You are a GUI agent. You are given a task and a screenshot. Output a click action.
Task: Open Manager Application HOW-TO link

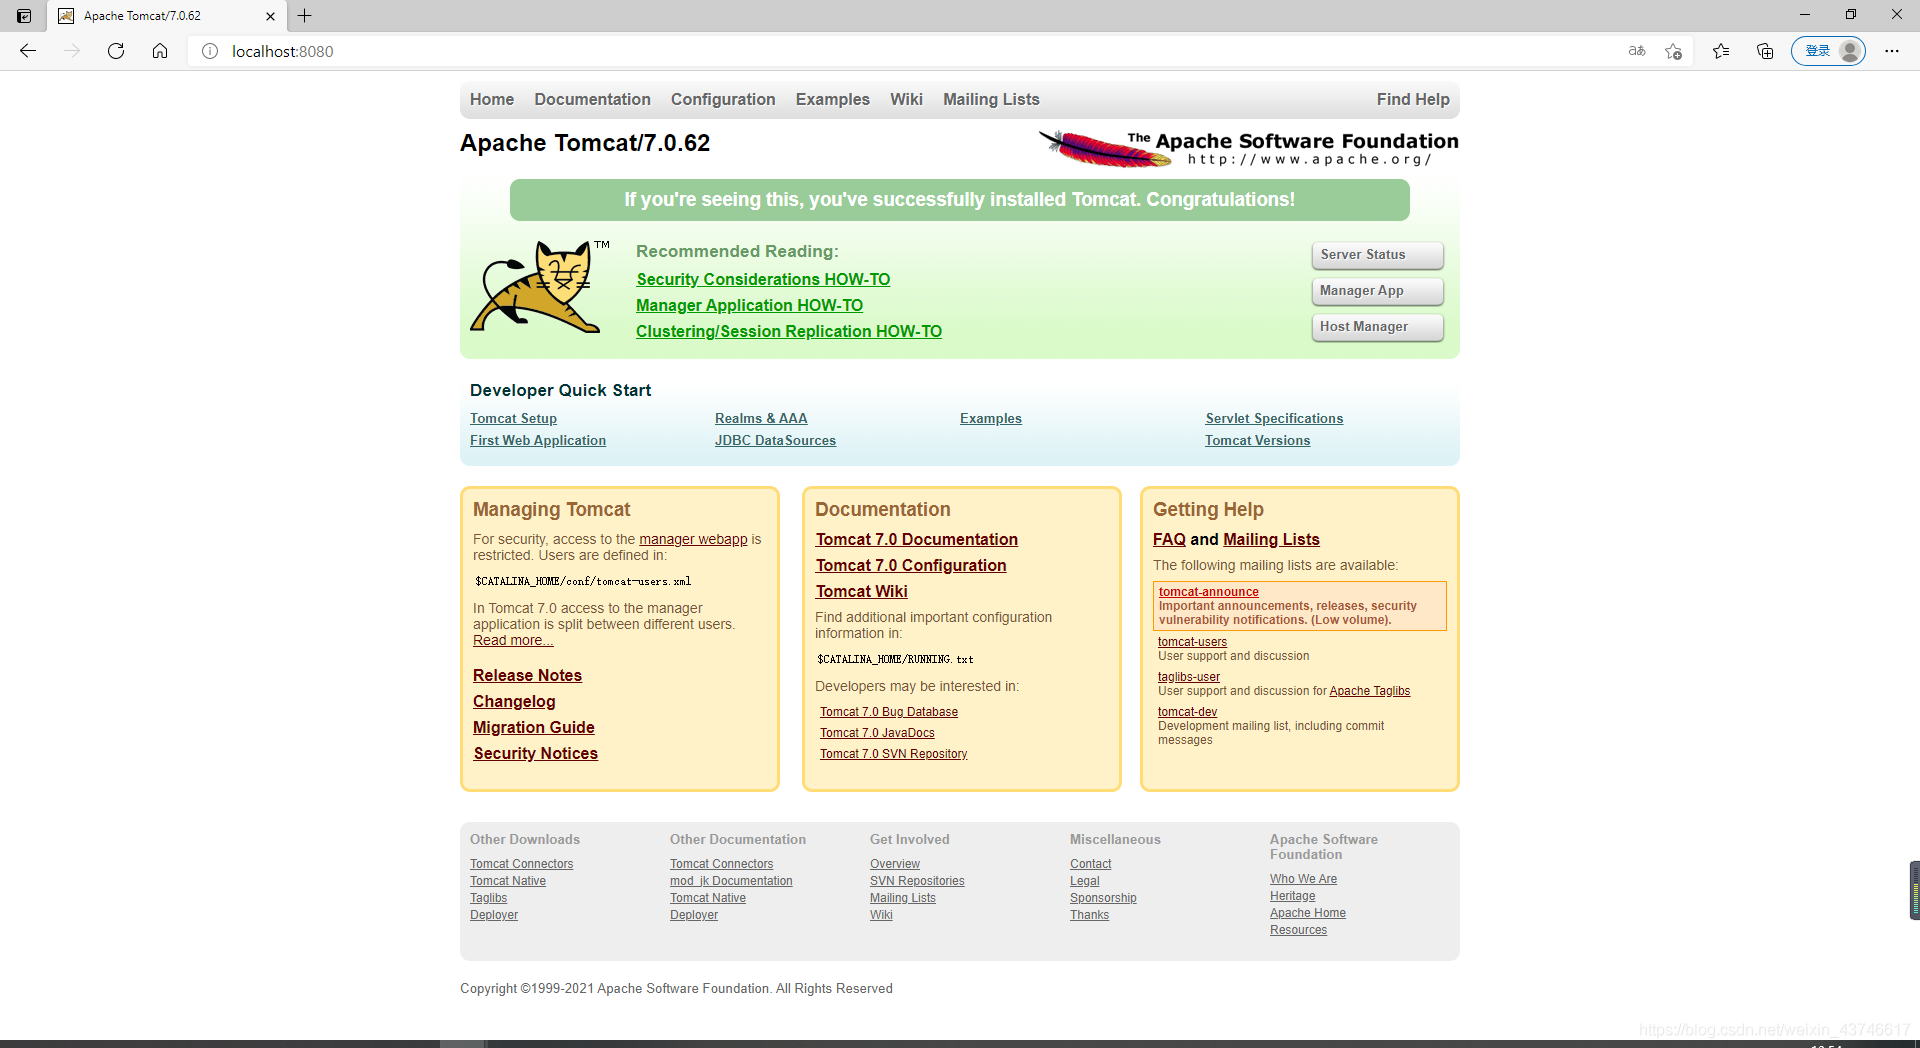(x=749, y=306)
